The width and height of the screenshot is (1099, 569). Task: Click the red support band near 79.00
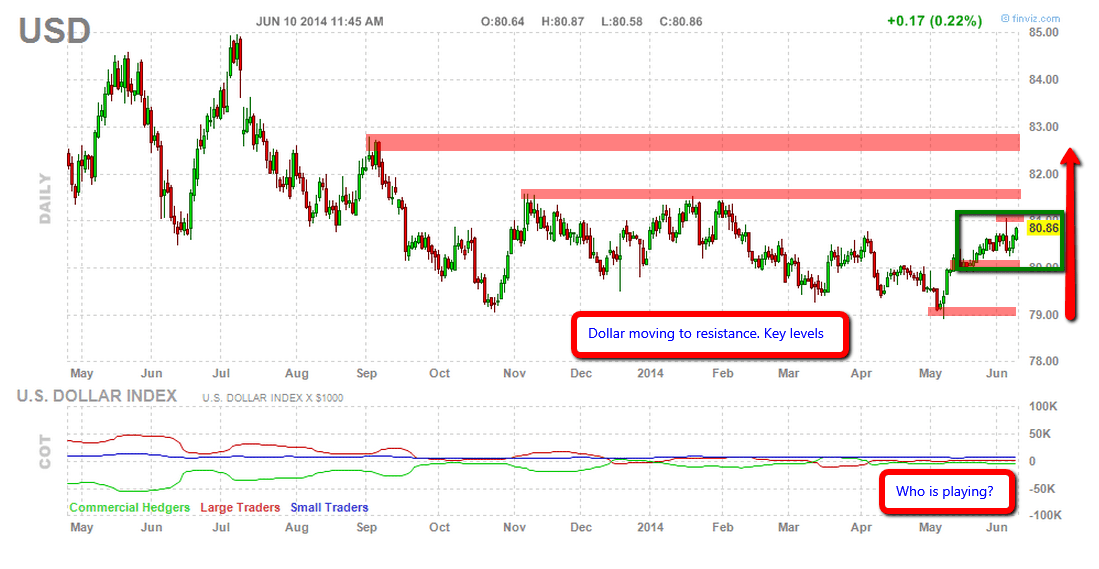(x=979, y=312)
